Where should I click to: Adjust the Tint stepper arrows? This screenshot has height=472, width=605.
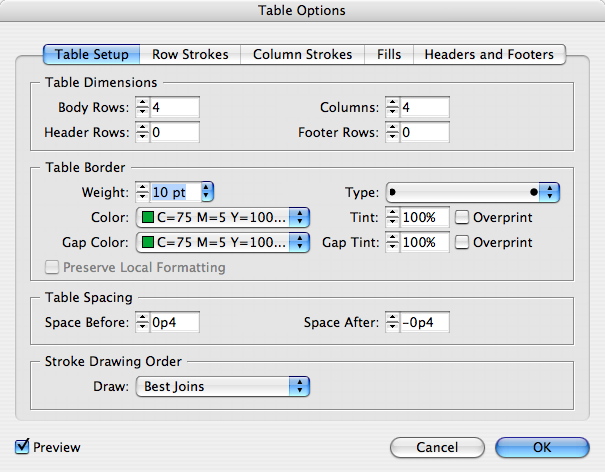click(x=392, y=217)
